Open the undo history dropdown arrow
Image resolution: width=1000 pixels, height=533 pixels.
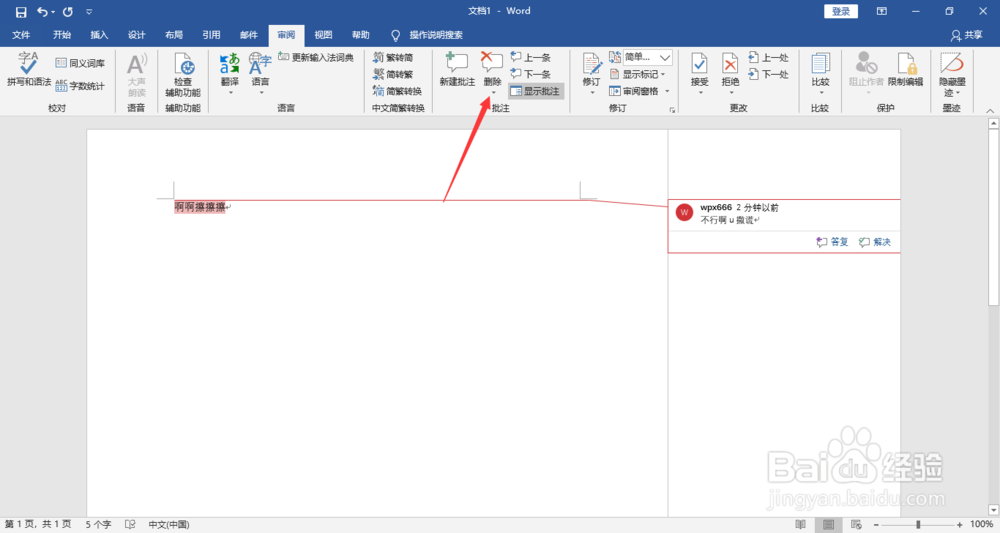tap(53, 11)
